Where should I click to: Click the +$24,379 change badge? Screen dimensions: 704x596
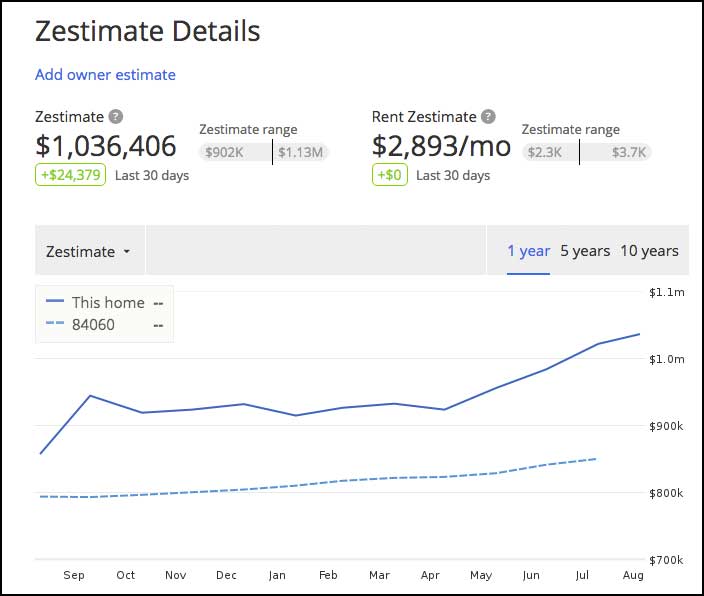coord(70,175)
